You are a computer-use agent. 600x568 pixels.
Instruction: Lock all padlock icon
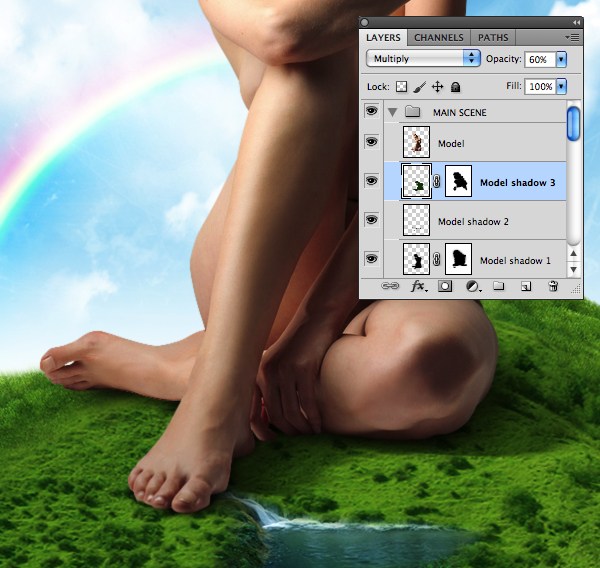455,87
